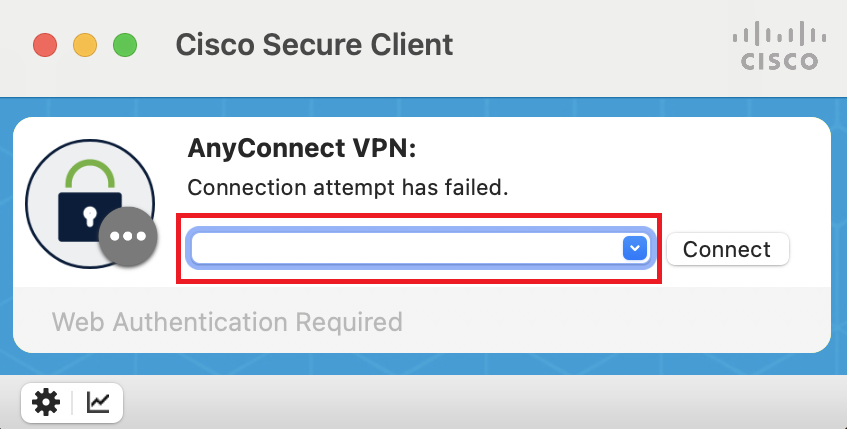The height and width of the screenshot is (429, 847).
Task: Close the Cisco Secure Client window
Action: [x=45, y=45]
